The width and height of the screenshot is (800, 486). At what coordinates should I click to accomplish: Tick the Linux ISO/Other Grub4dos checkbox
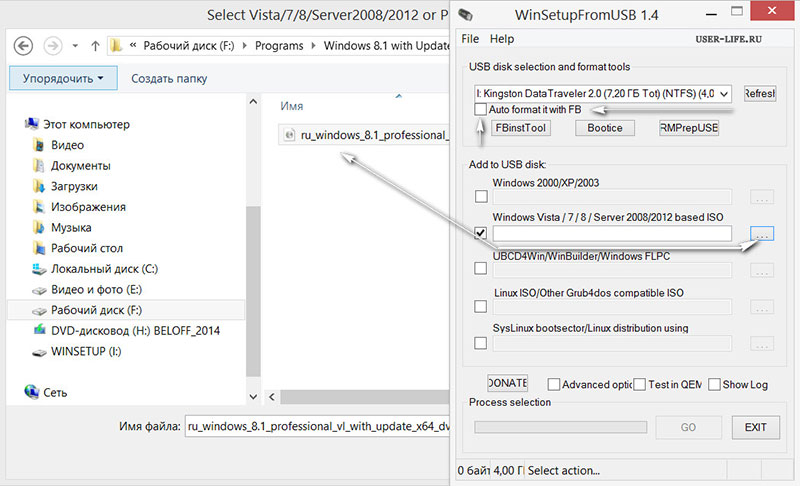pos(481,306)
